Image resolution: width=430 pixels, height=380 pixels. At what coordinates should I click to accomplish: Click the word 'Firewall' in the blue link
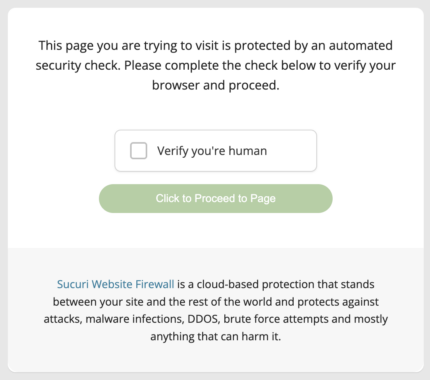click(x=155, y=284)
